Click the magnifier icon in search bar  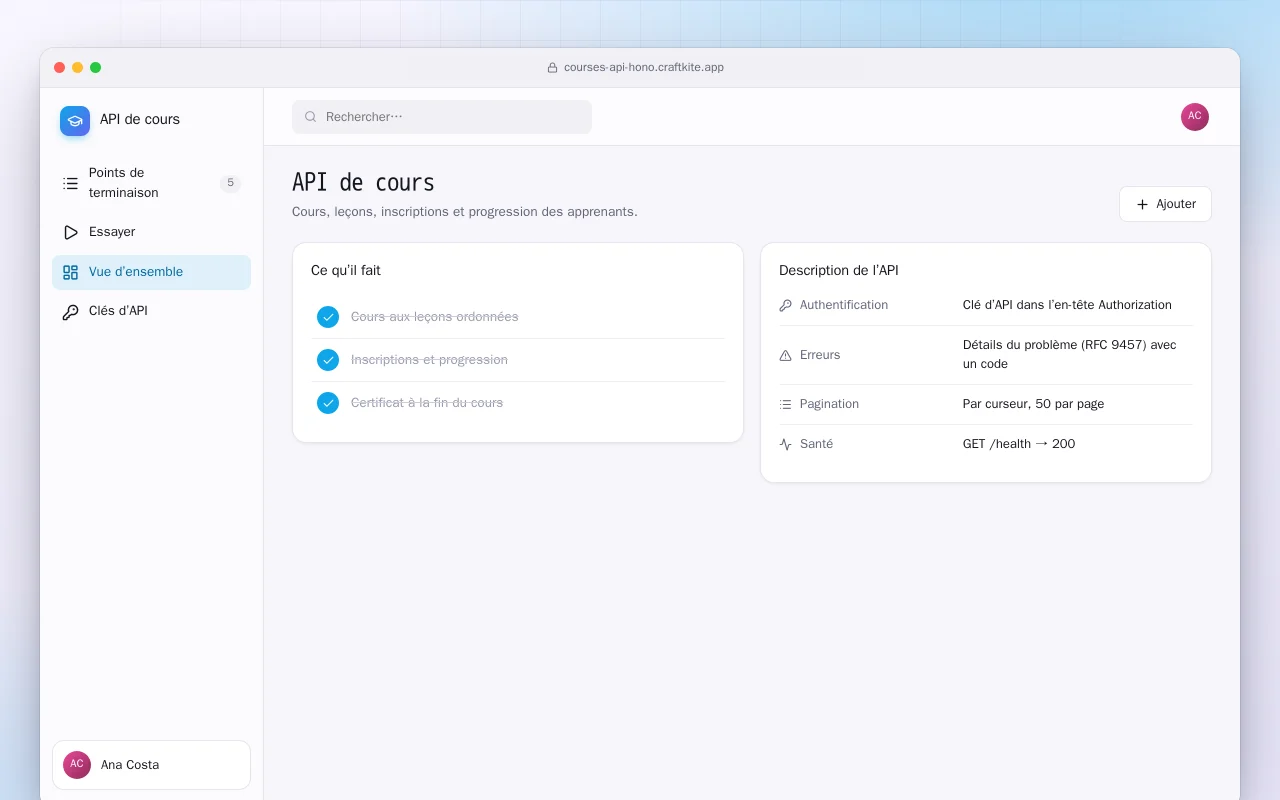[310, 117]
